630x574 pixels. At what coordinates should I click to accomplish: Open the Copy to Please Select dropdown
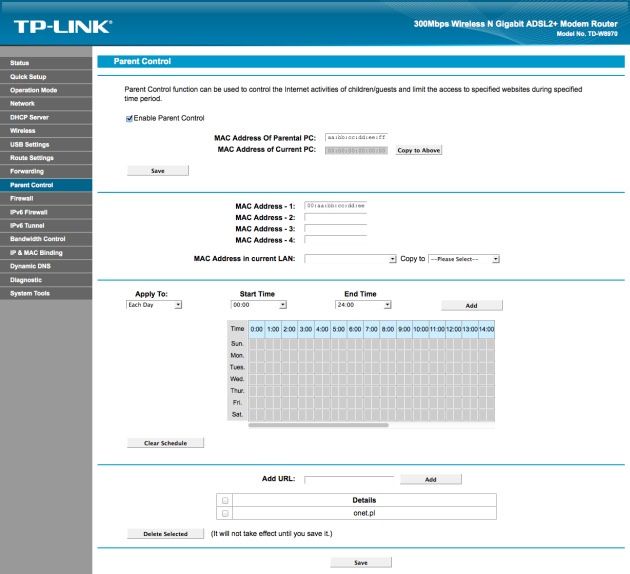pos(464,259)
